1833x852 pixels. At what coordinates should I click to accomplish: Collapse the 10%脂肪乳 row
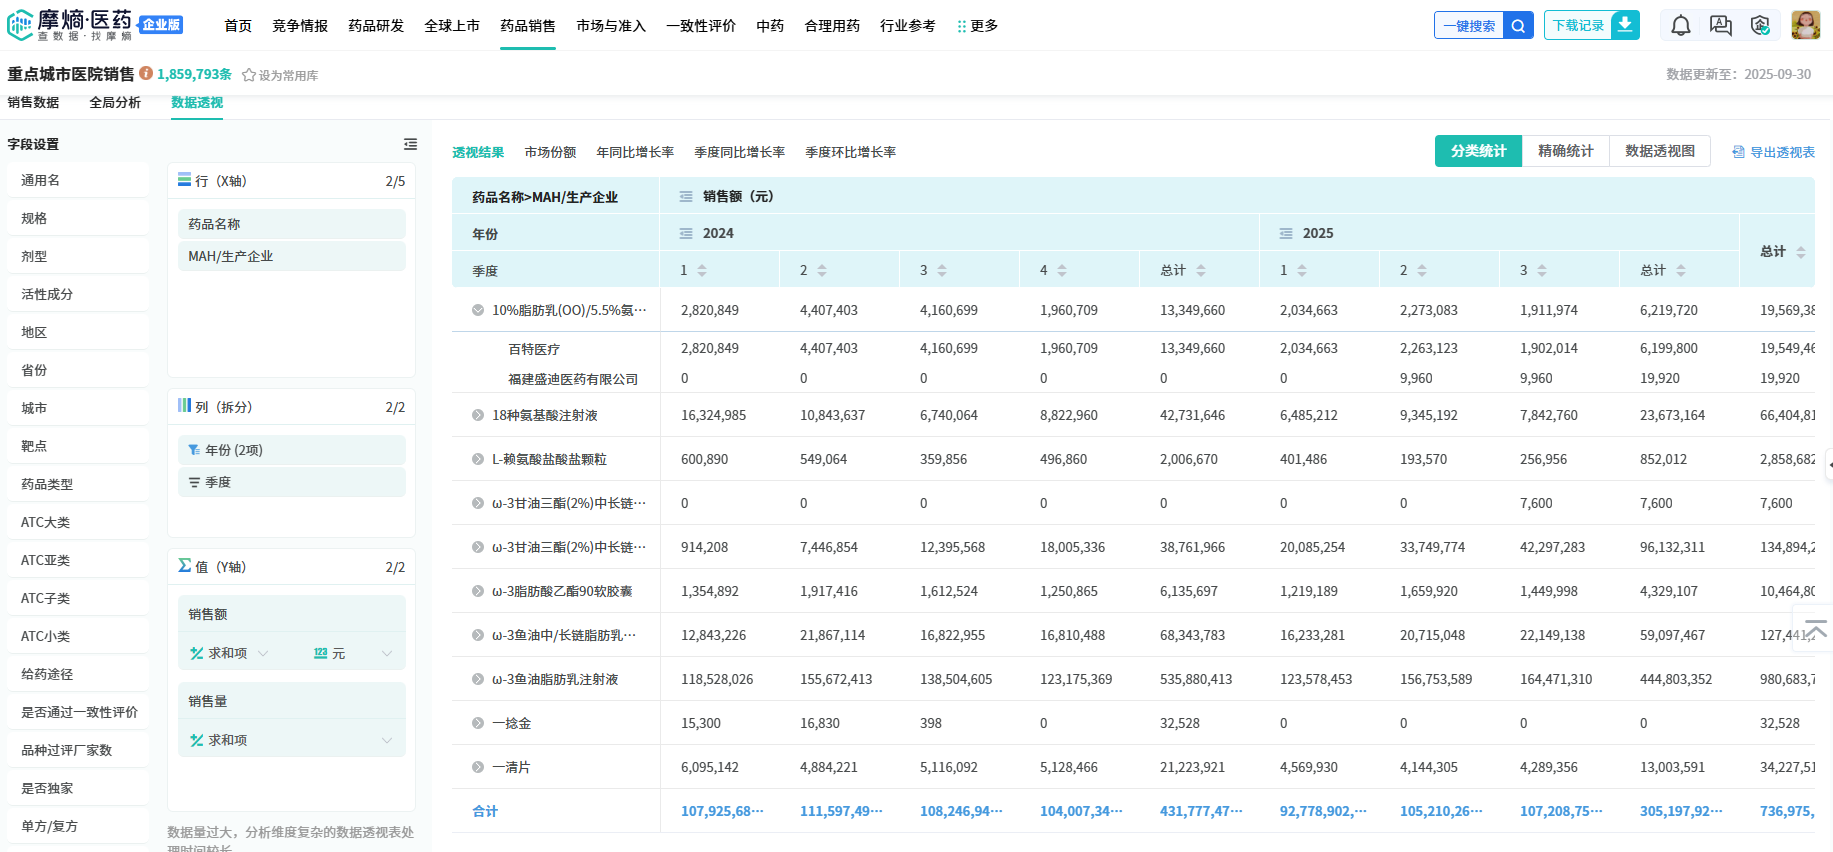point(478,310)
